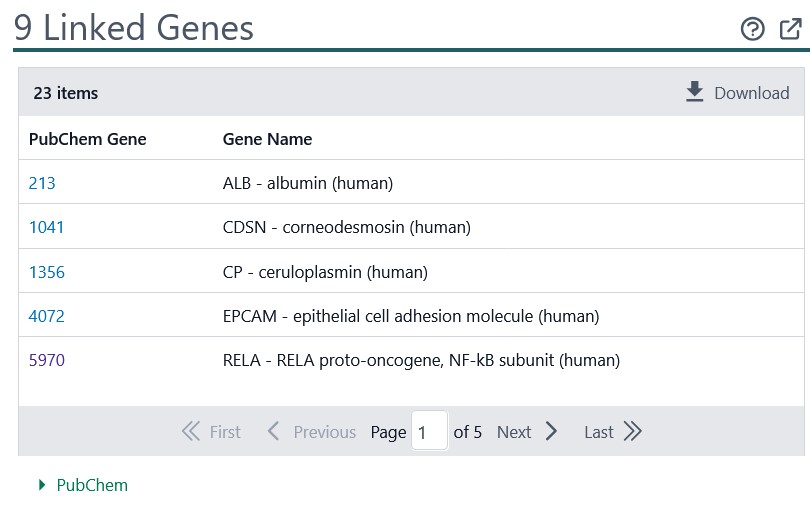Click the page number input field

pos(429,431)
